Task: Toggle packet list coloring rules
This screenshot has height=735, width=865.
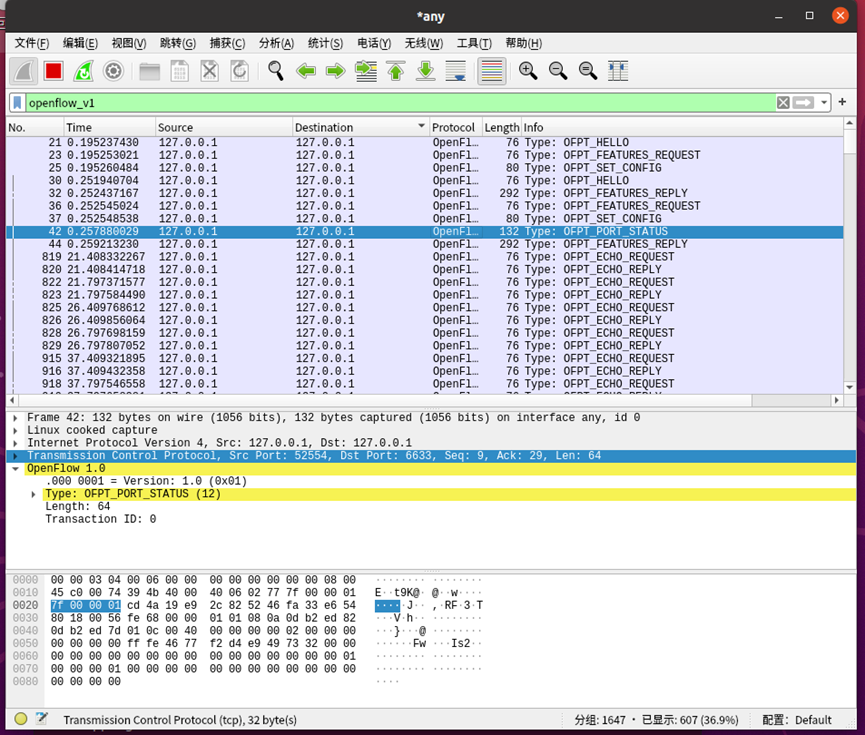Action: coord(491,71)
